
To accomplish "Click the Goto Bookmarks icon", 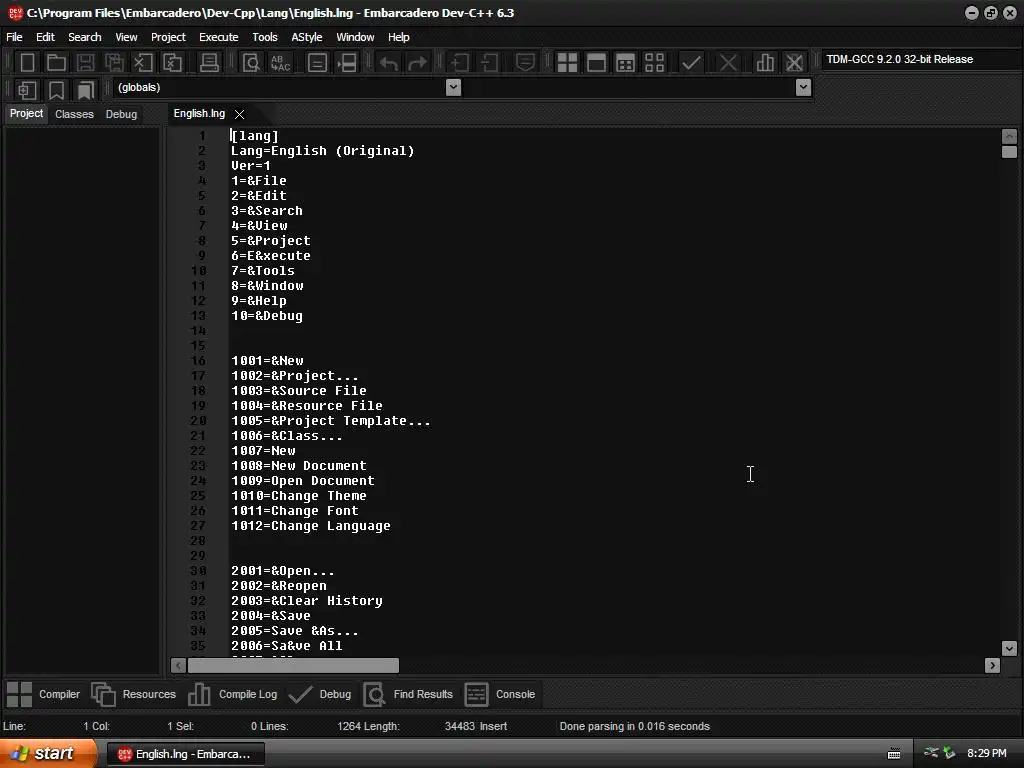I will click(86, 89).
